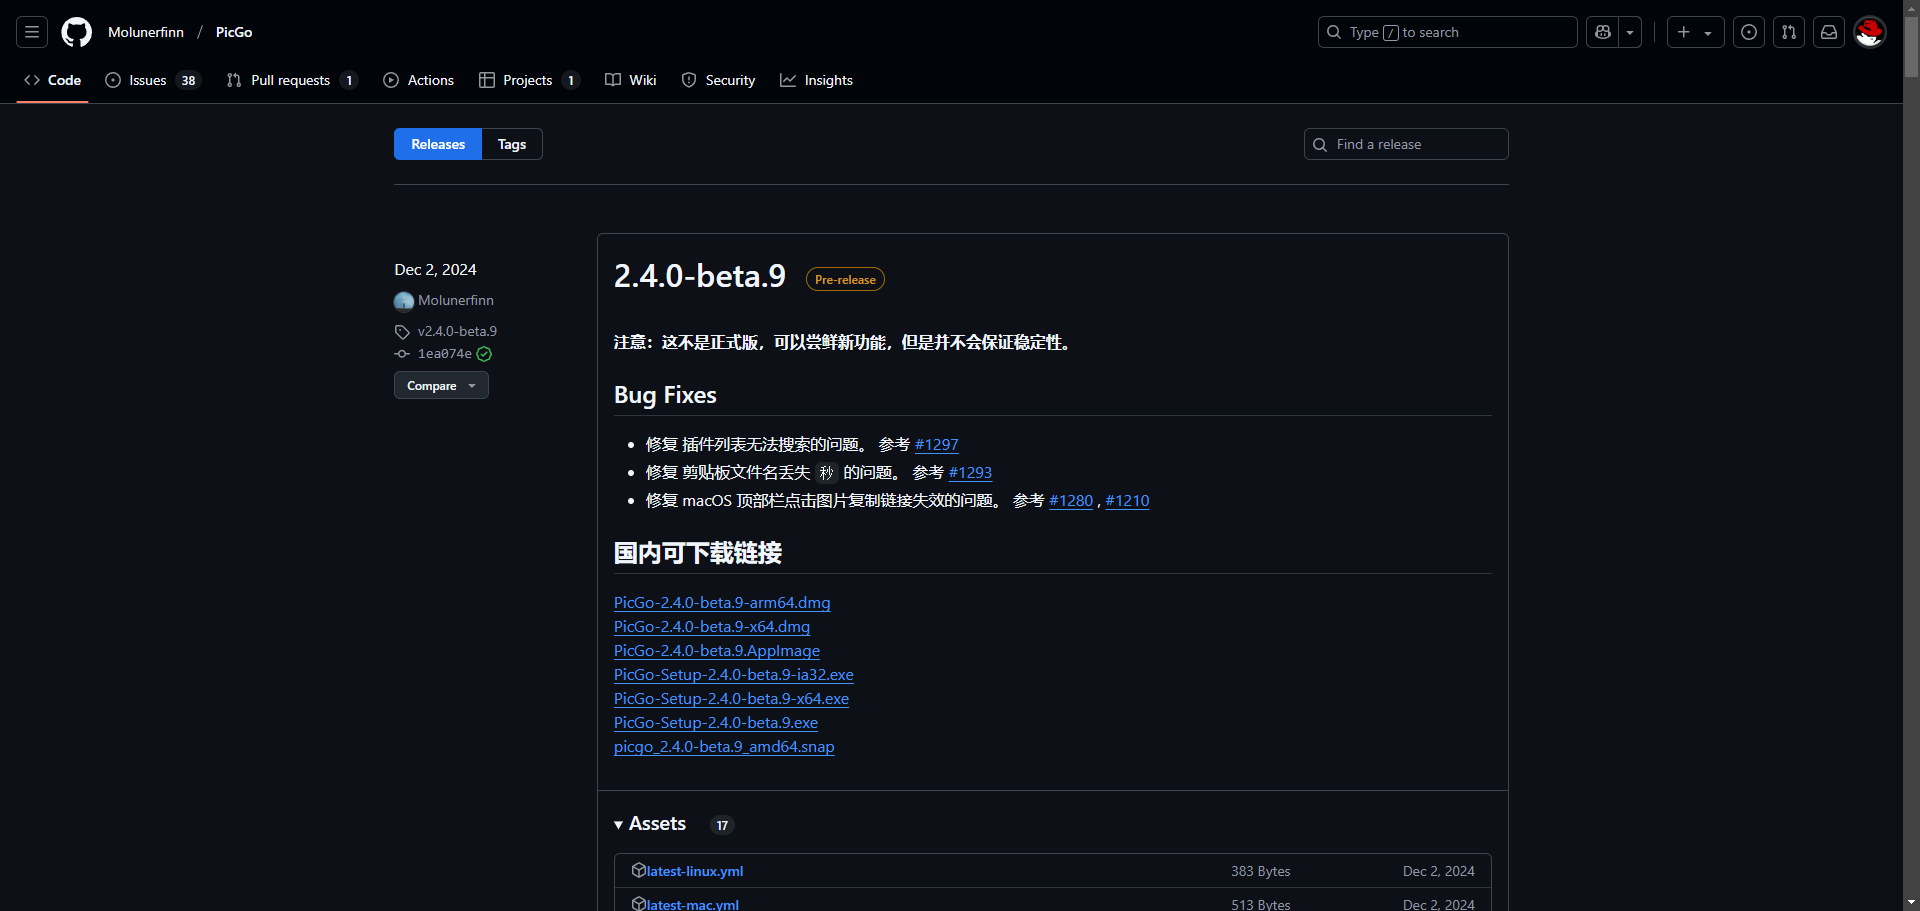Image resolution: width=1920 pixels, height=911 pixels.
Task: Click the Dec 2, 2024 release date
Action: click(435, 270)
